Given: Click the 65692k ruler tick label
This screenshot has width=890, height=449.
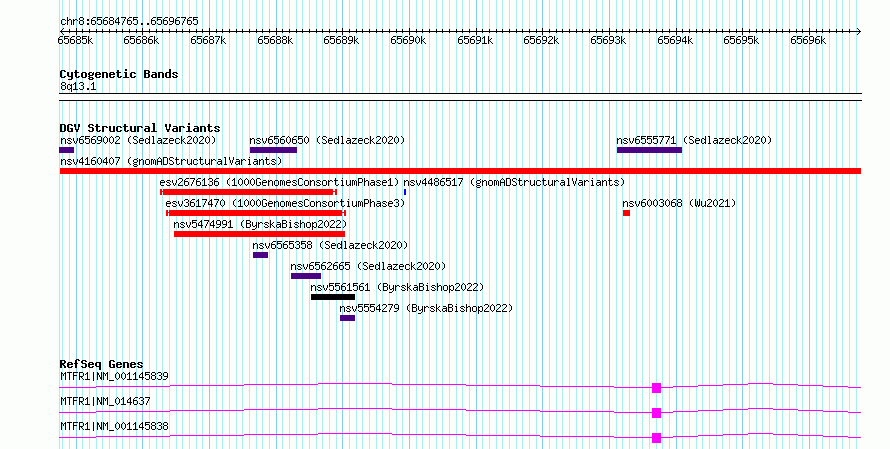Looking at the screenshot, I should (541, 40).
